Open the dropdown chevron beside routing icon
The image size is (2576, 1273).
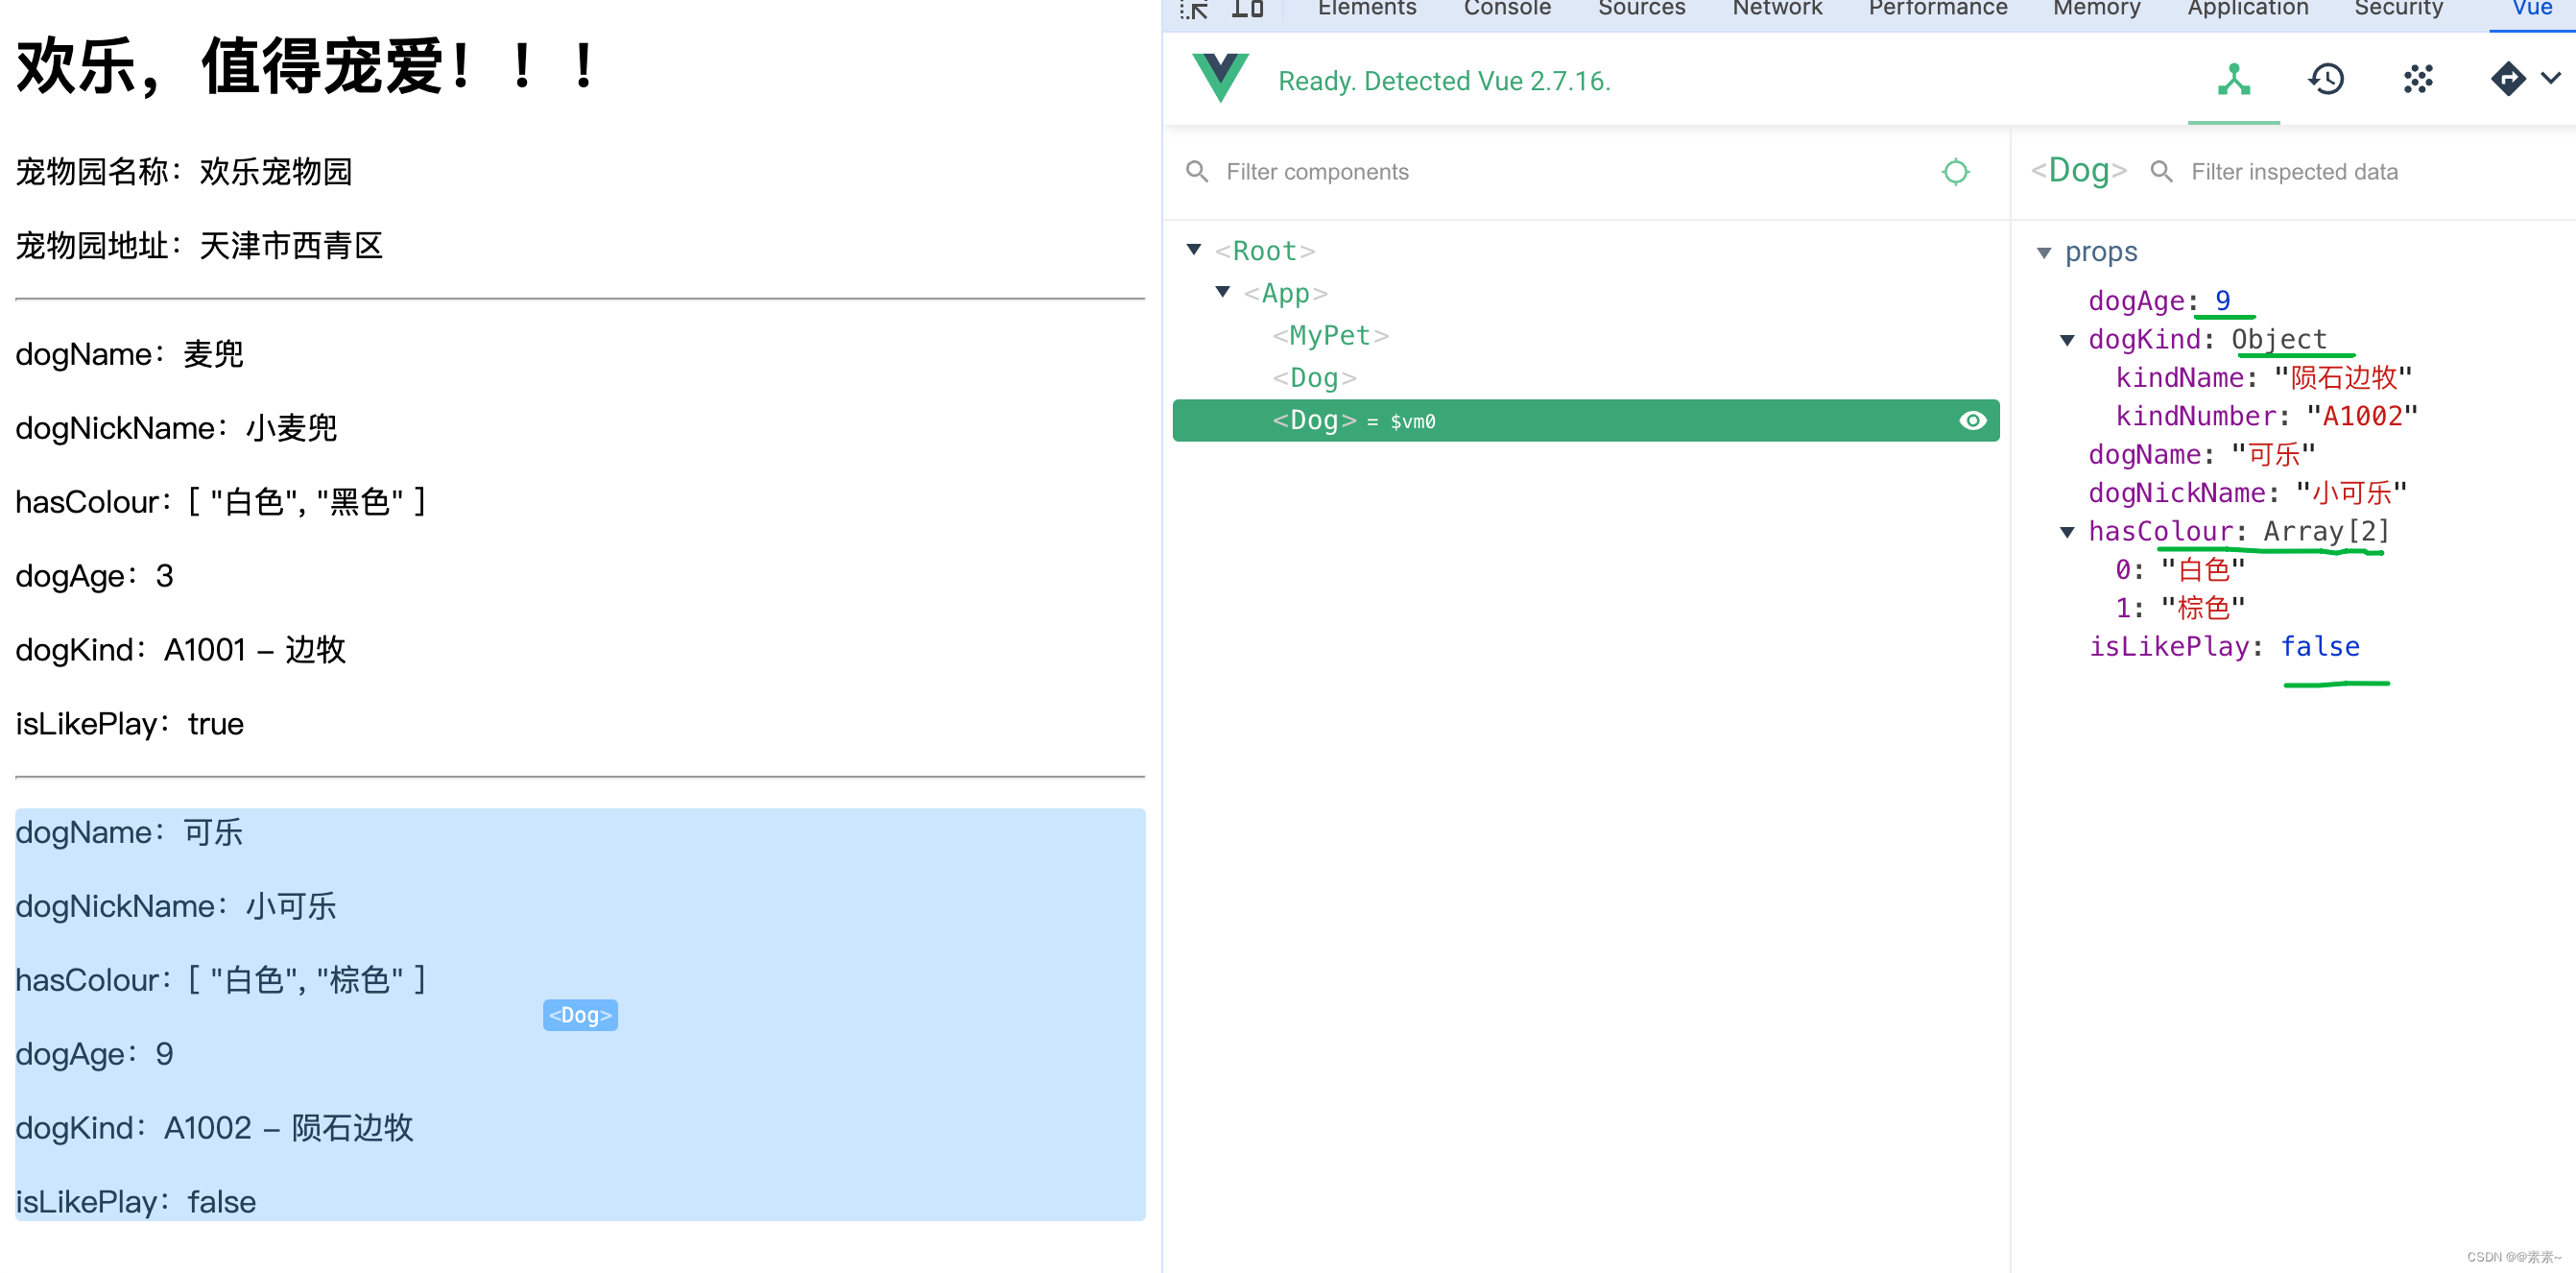(2551, 79)
